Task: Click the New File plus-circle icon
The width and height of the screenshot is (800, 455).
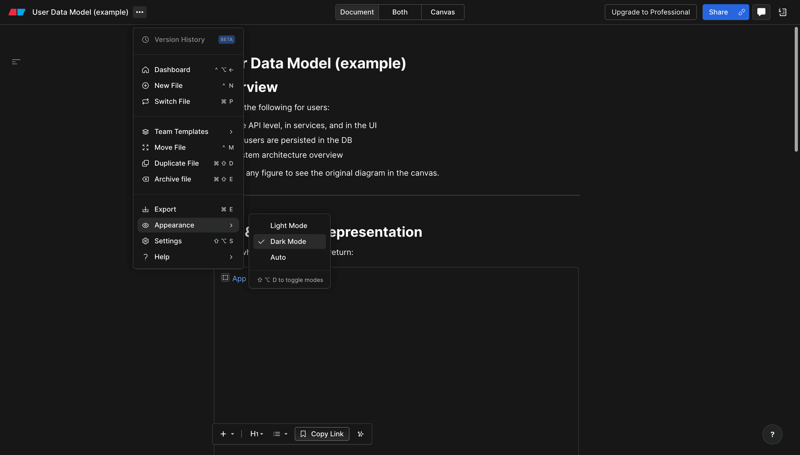Action: pyautogui.click(x=145, y=85)
